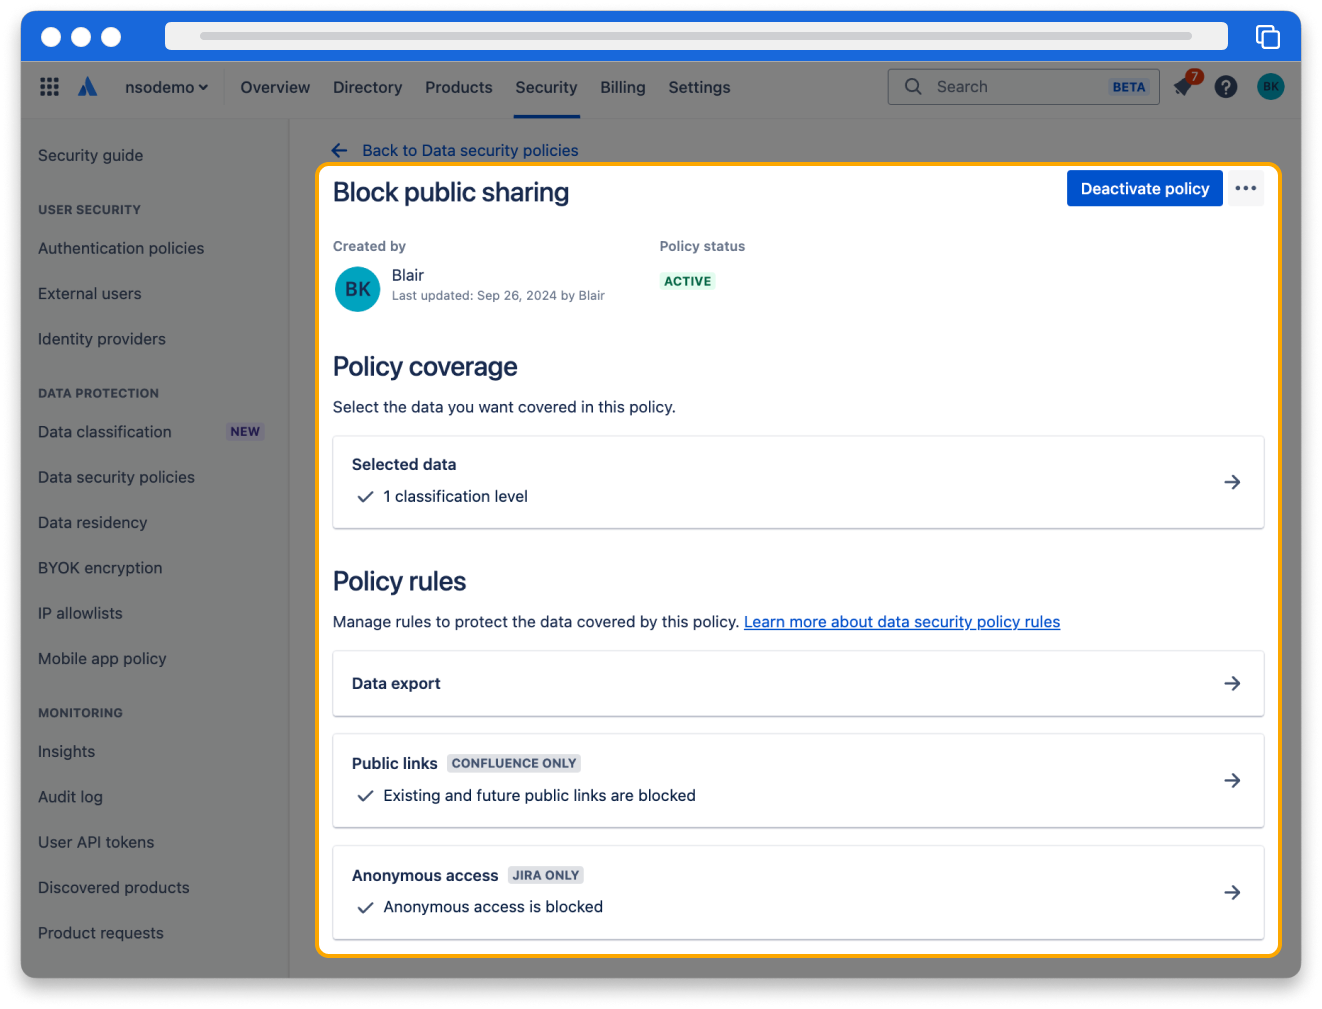Click 'Existing and future public links are blocked'

point(539,795)
